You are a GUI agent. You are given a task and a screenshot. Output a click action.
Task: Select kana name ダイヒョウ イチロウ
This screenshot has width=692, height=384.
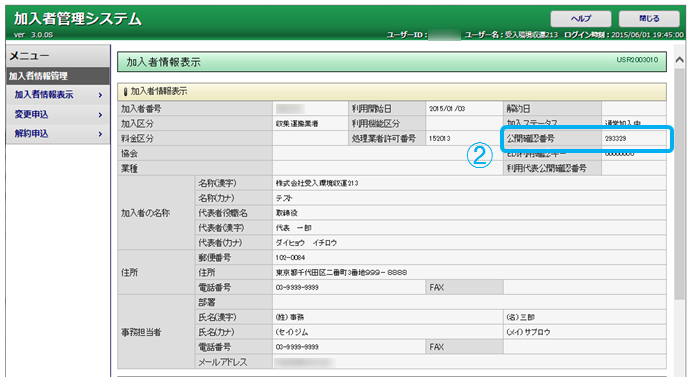click(x=306, y=243)
